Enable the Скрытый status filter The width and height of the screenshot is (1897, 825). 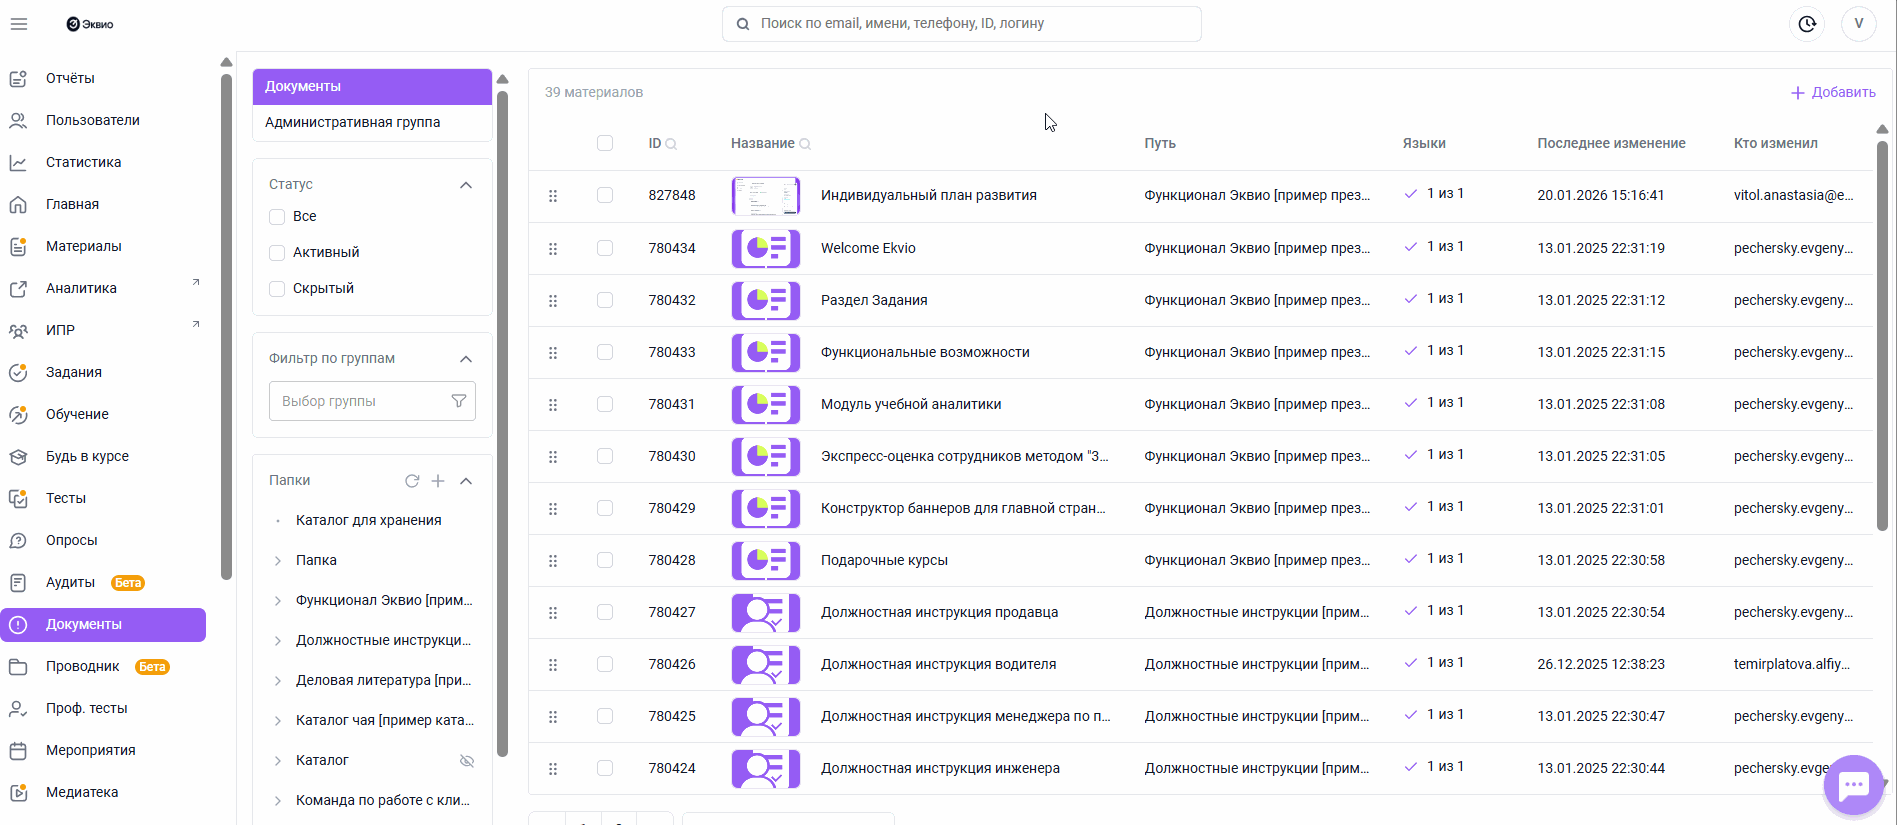(278, 289)
